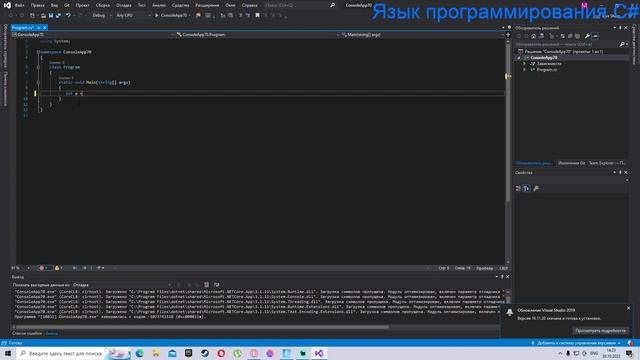640x360 pixels.
Task: Click Просмотреть подробности in update notification
Action: tap(600, 331)
